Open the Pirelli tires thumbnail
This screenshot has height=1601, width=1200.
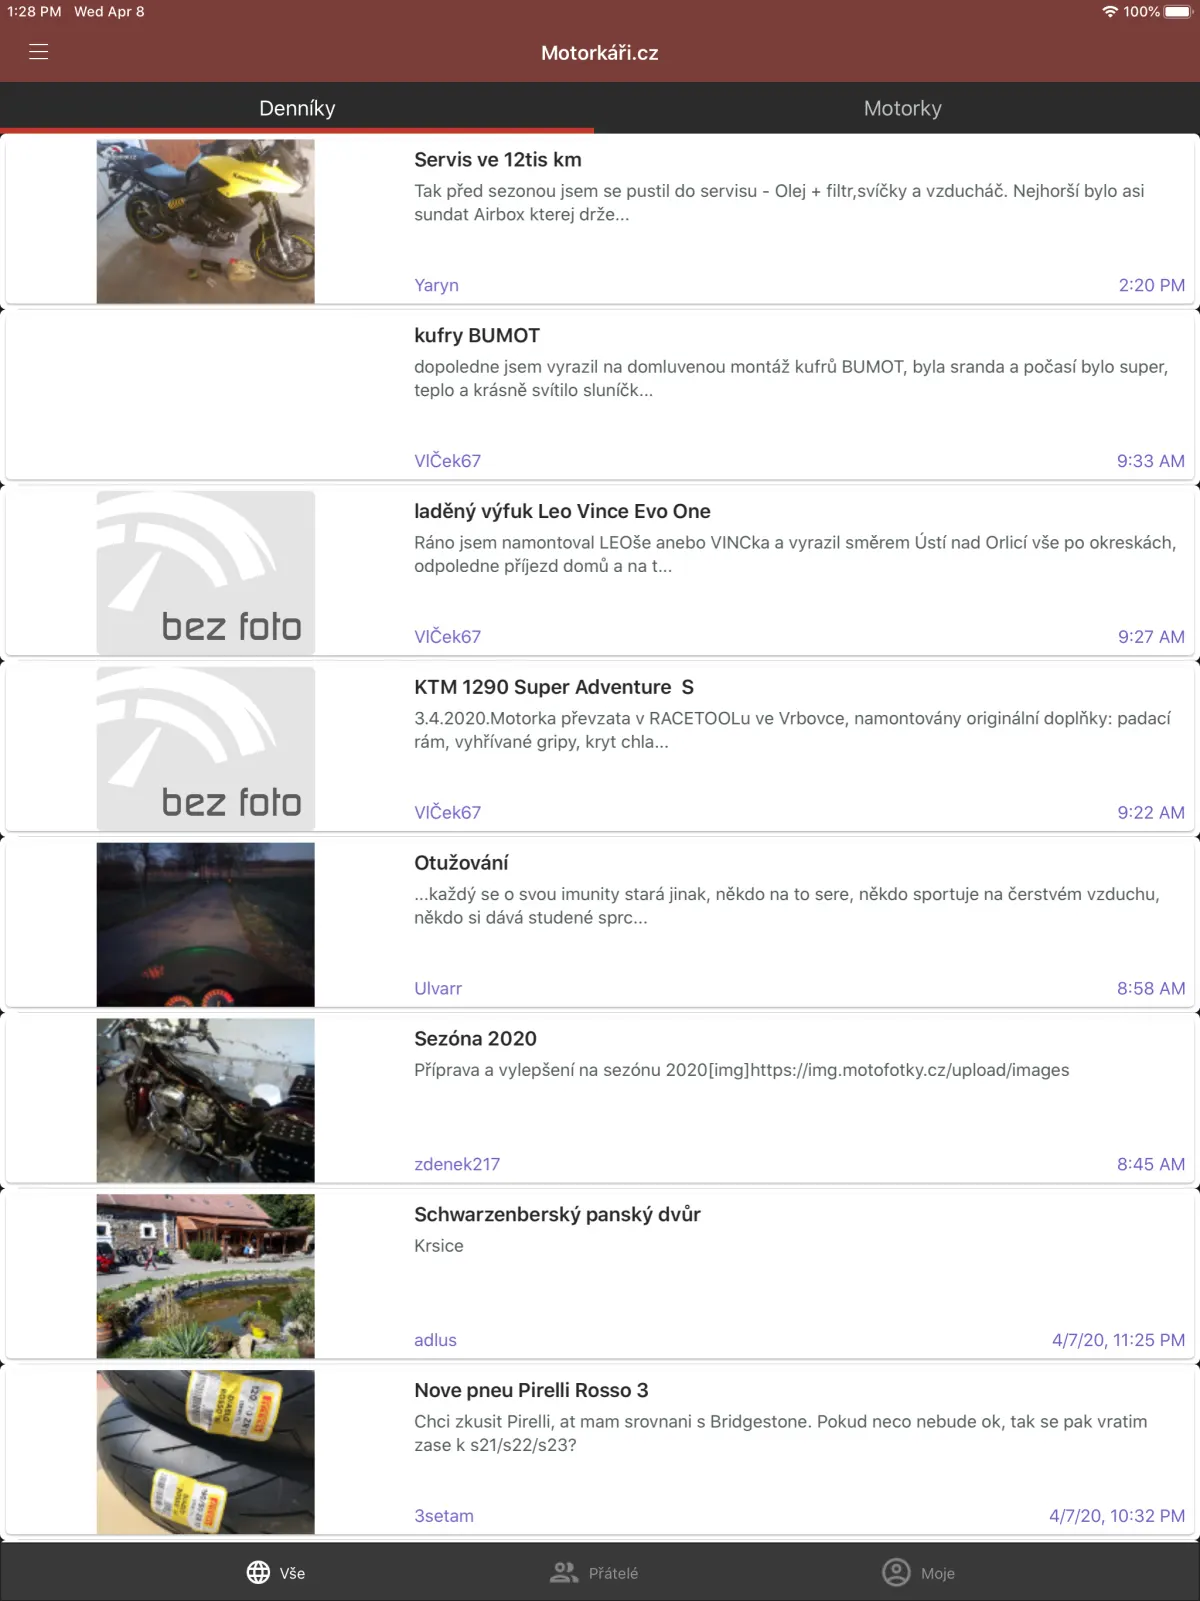205,1452
